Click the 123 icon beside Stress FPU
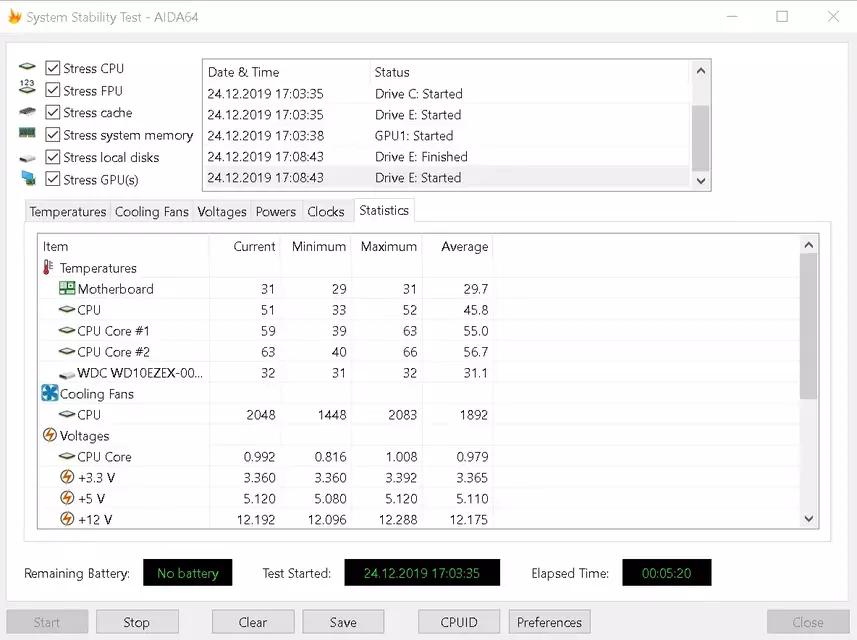The width and height of the screenshot is (857, 640). pos(27,86)
